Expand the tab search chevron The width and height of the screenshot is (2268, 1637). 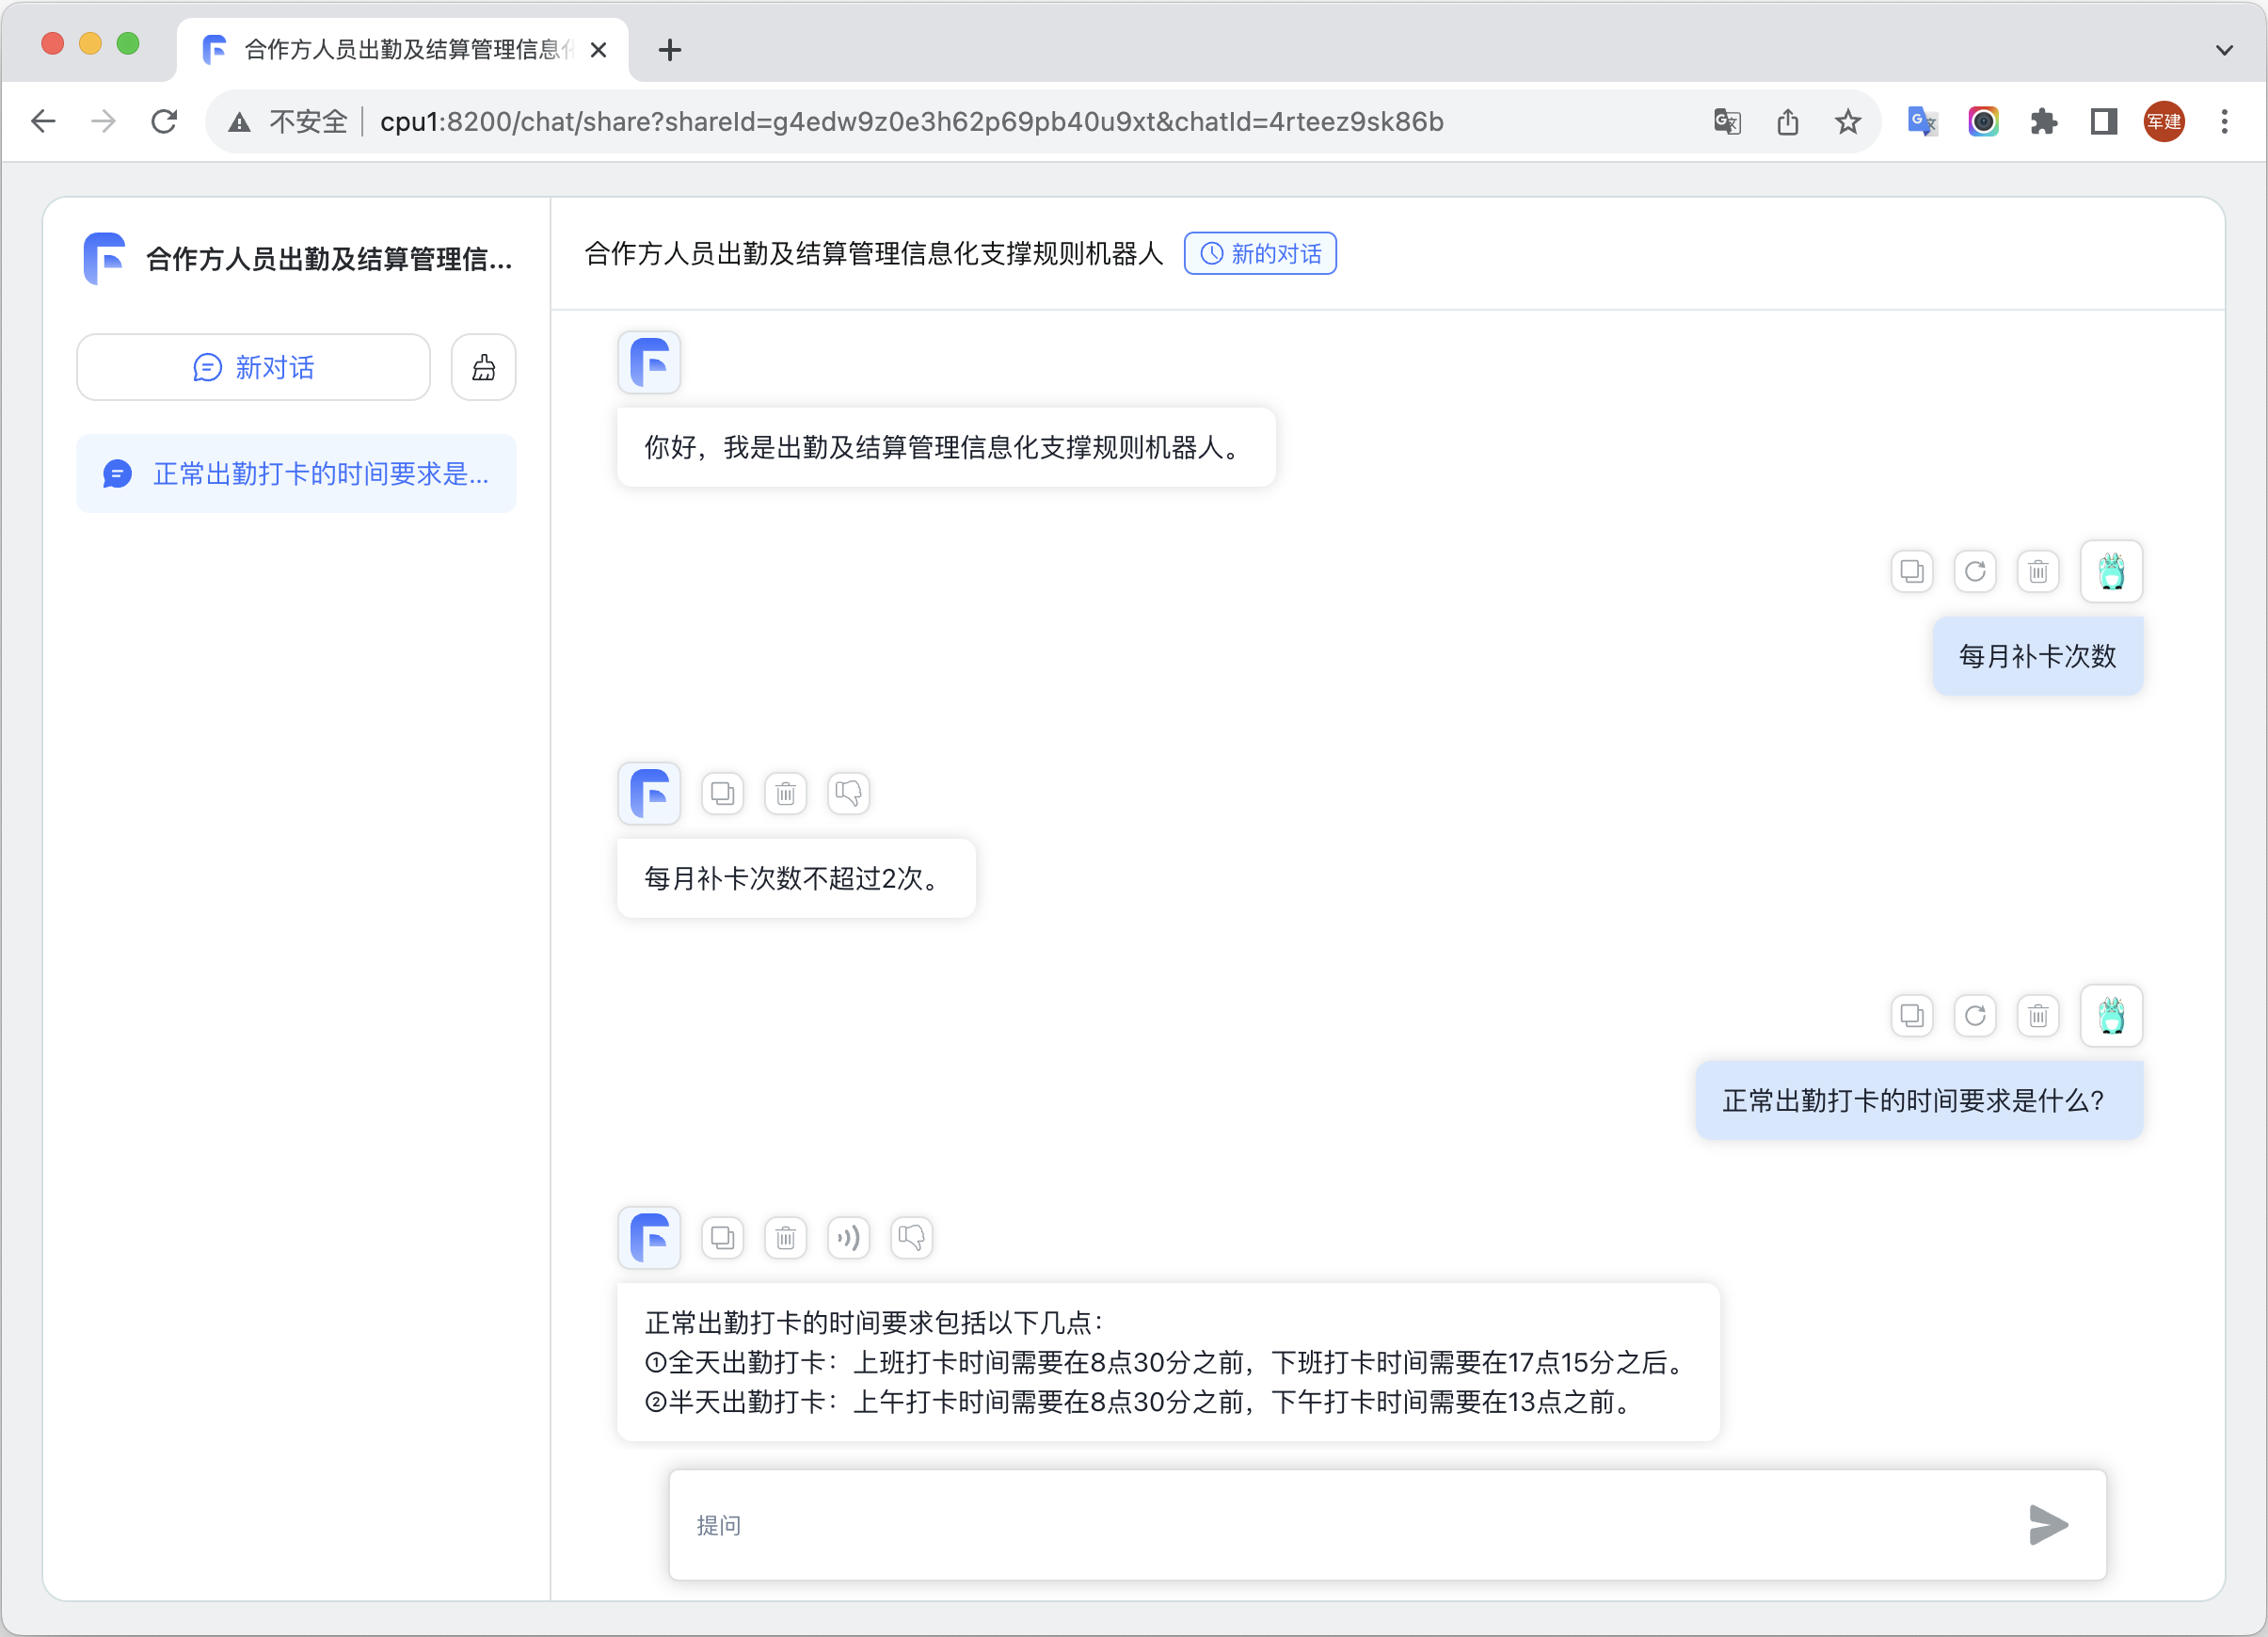2224,50
